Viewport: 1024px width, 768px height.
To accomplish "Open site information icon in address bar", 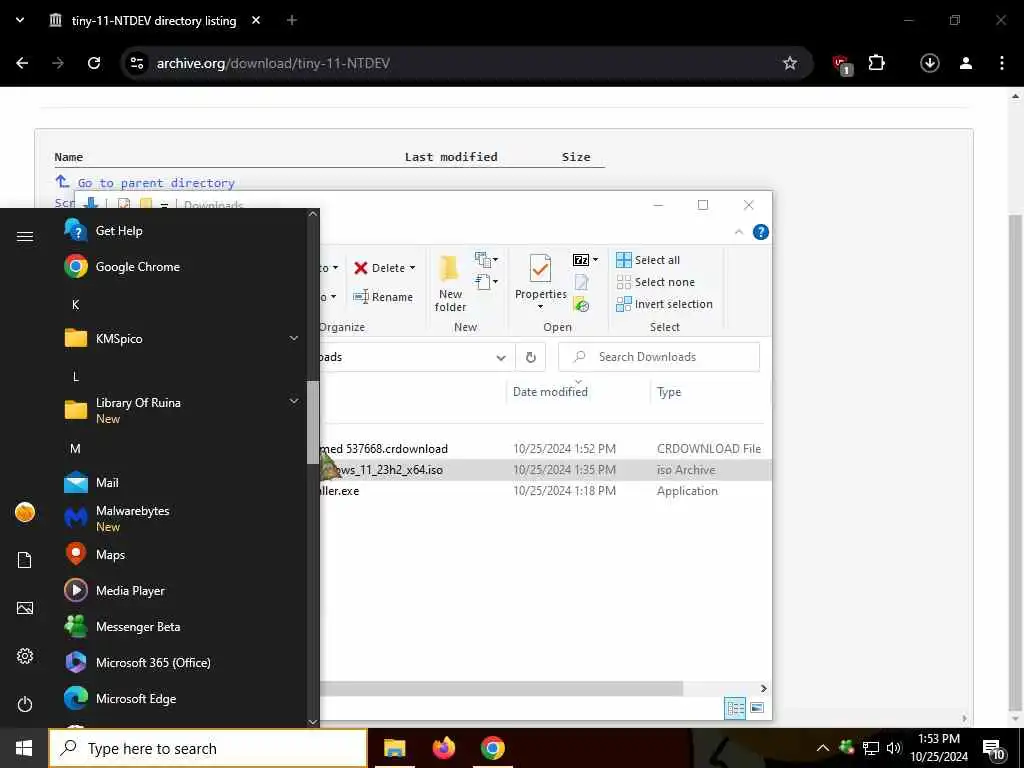I will [x=136, y=63].
